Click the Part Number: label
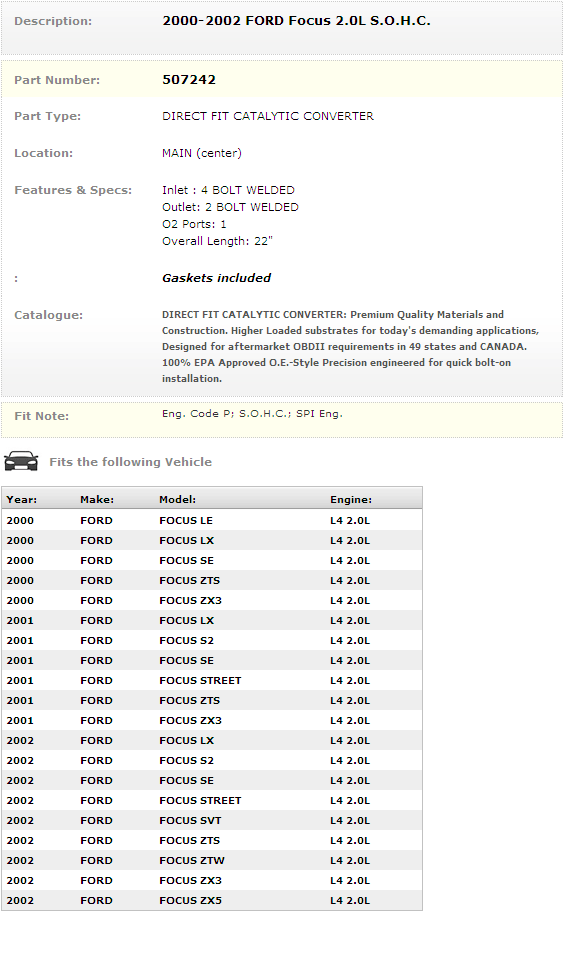The image size is (570, 961). (x=57, y=80)
